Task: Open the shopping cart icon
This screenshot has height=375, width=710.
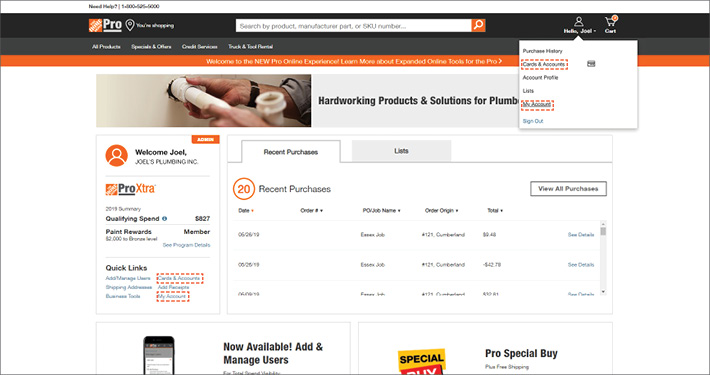Action: click(610, 21)
